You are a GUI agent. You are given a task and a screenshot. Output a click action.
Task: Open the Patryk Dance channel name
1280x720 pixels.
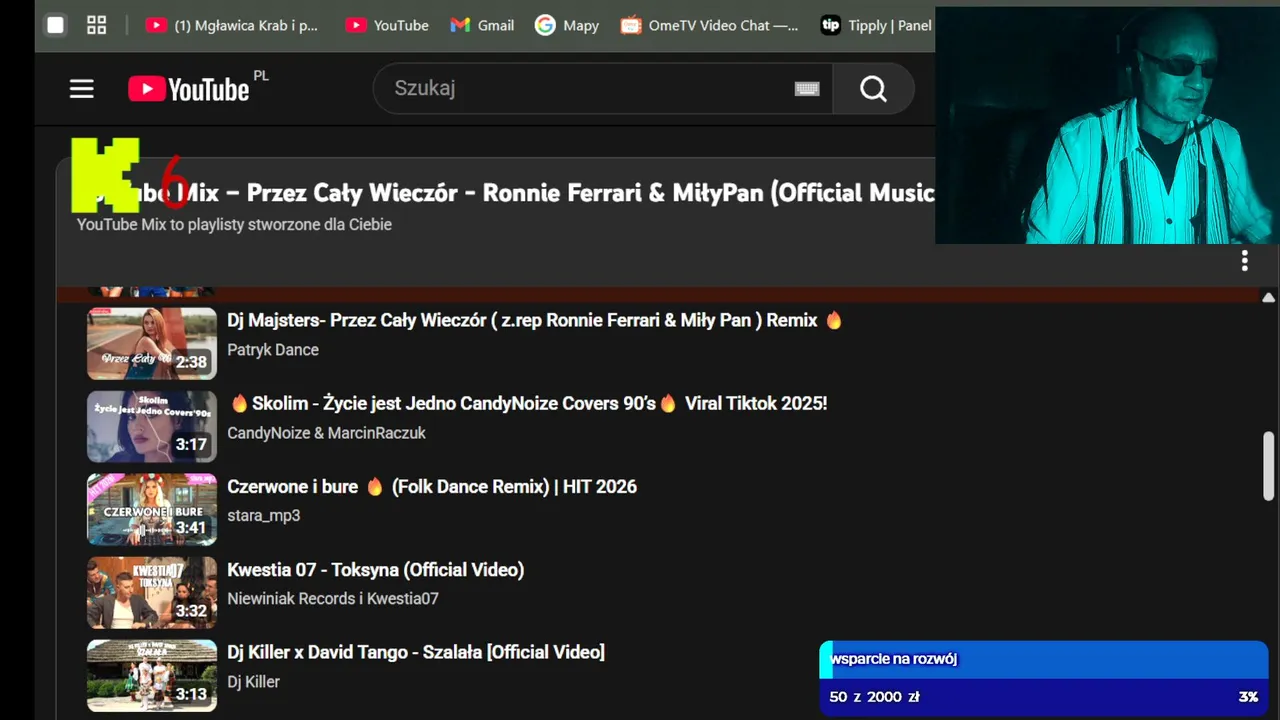pos(273,350)
